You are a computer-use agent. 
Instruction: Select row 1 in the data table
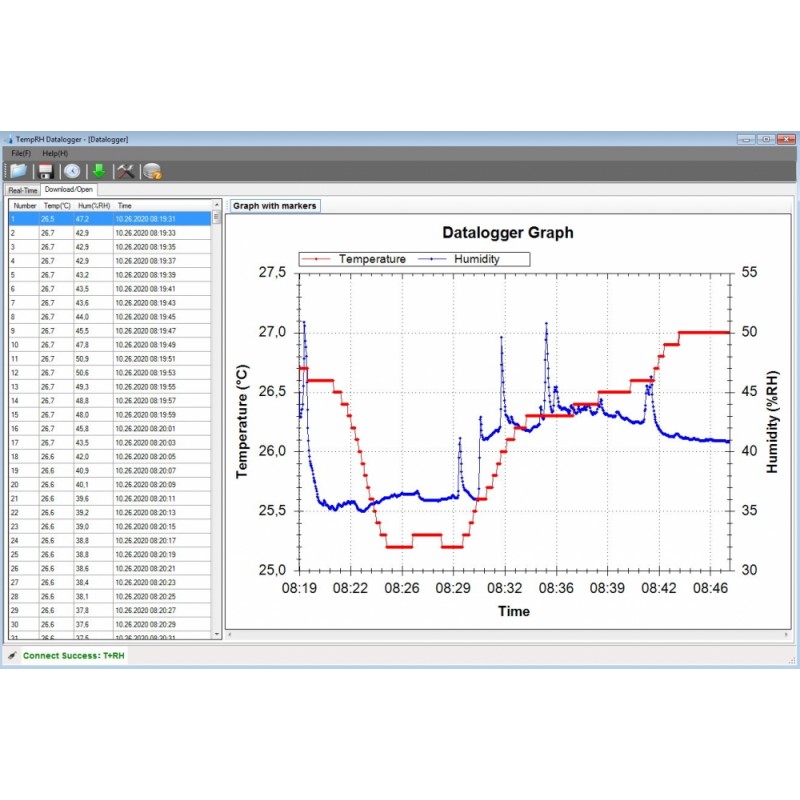click(110, 218)
